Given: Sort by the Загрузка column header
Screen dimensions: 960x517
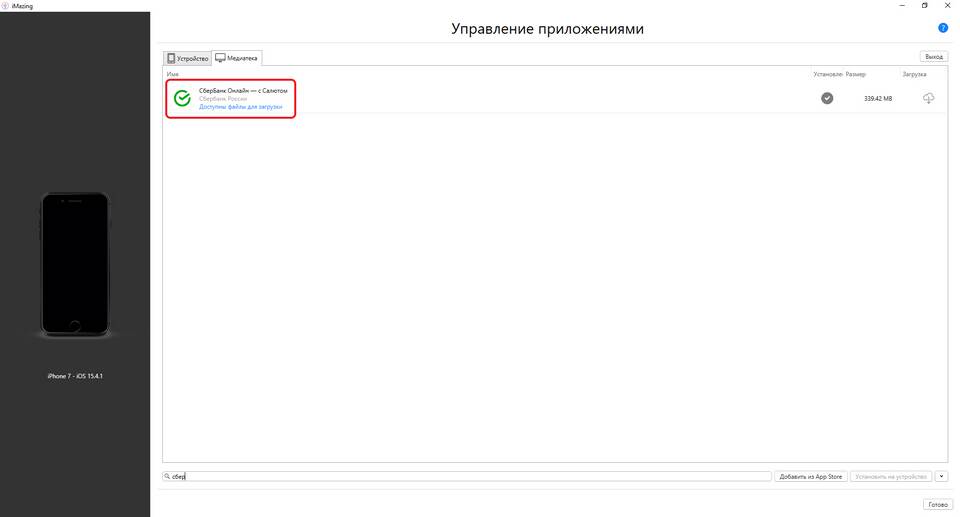Looking at the screenshot, I should click(x=914, y=74).
